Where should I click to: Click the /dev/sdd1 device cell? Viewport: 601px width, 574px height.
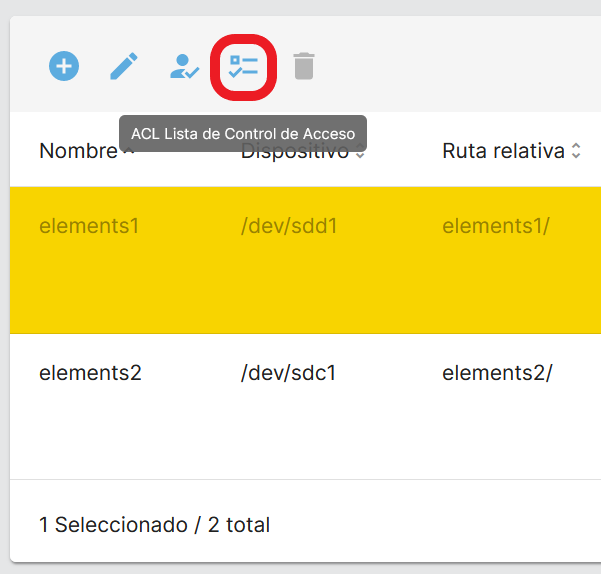[x=289, y=226]
